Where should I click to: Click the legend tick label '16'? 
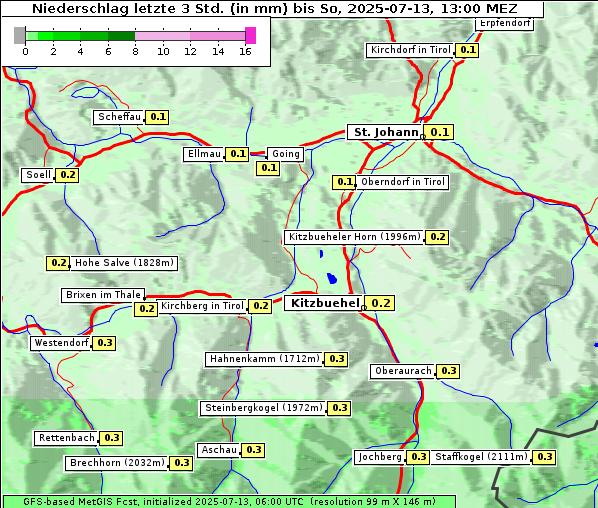coord(245,51)
